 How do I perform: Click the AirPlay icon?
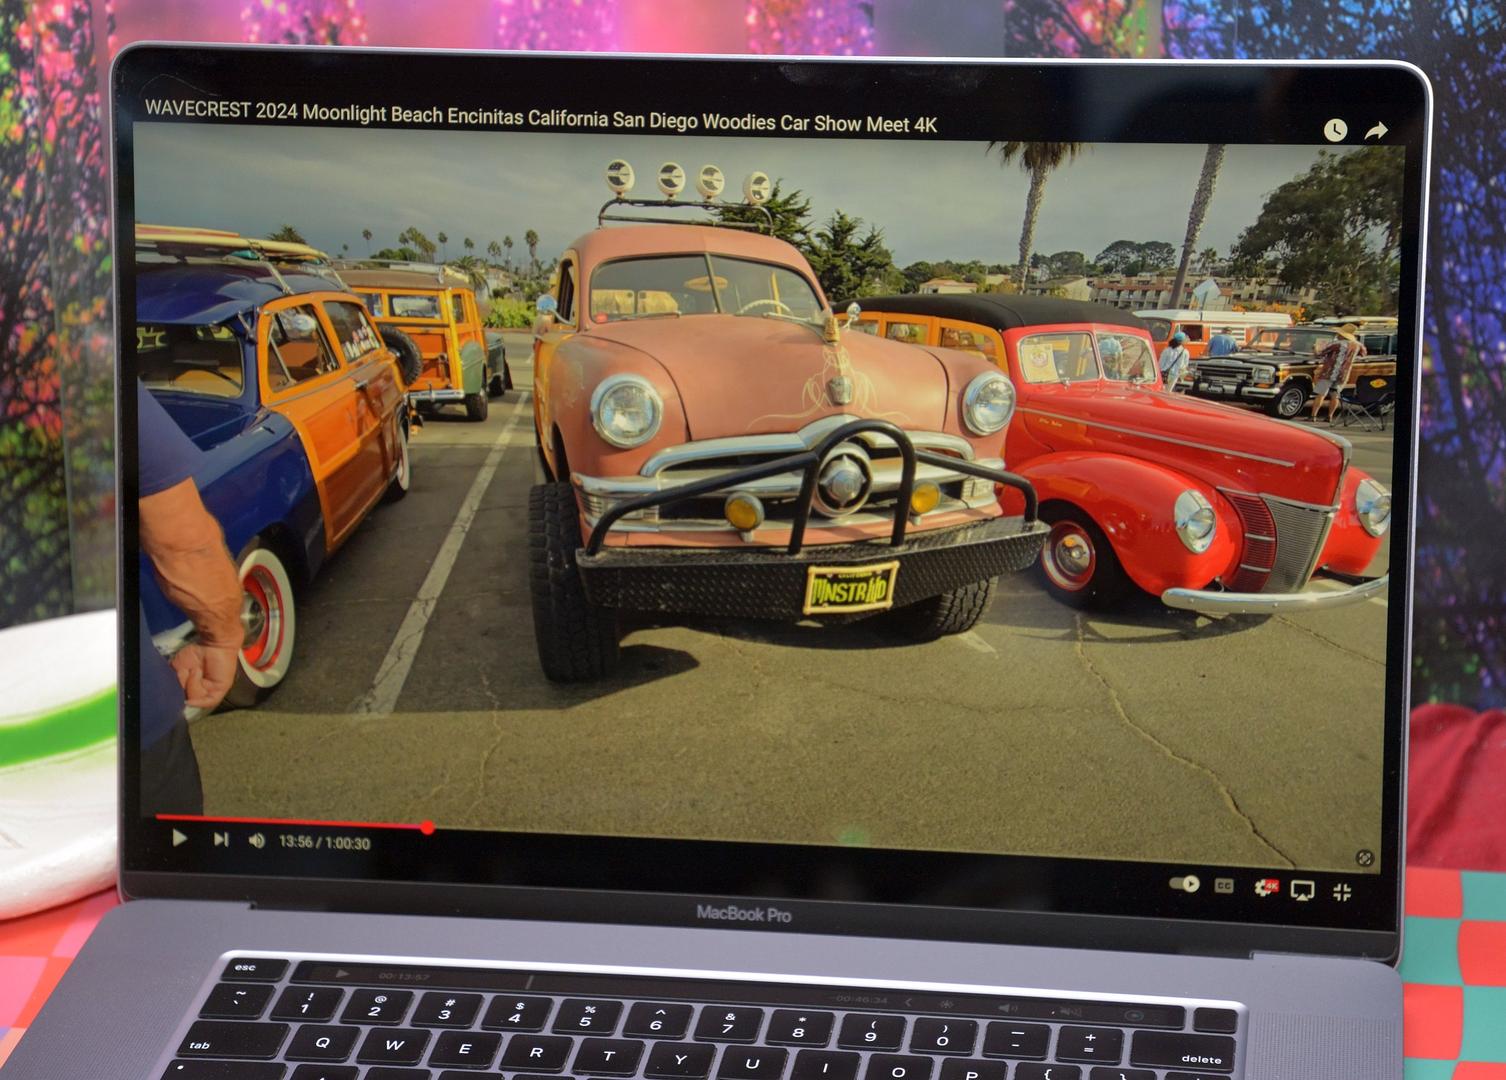(1302, 890)
